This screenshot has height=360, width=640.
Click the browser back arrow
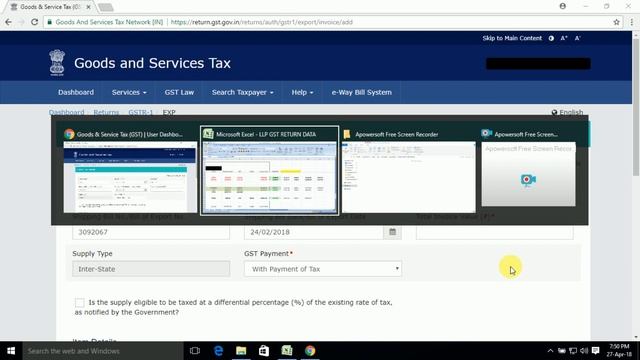pos(8,22)
